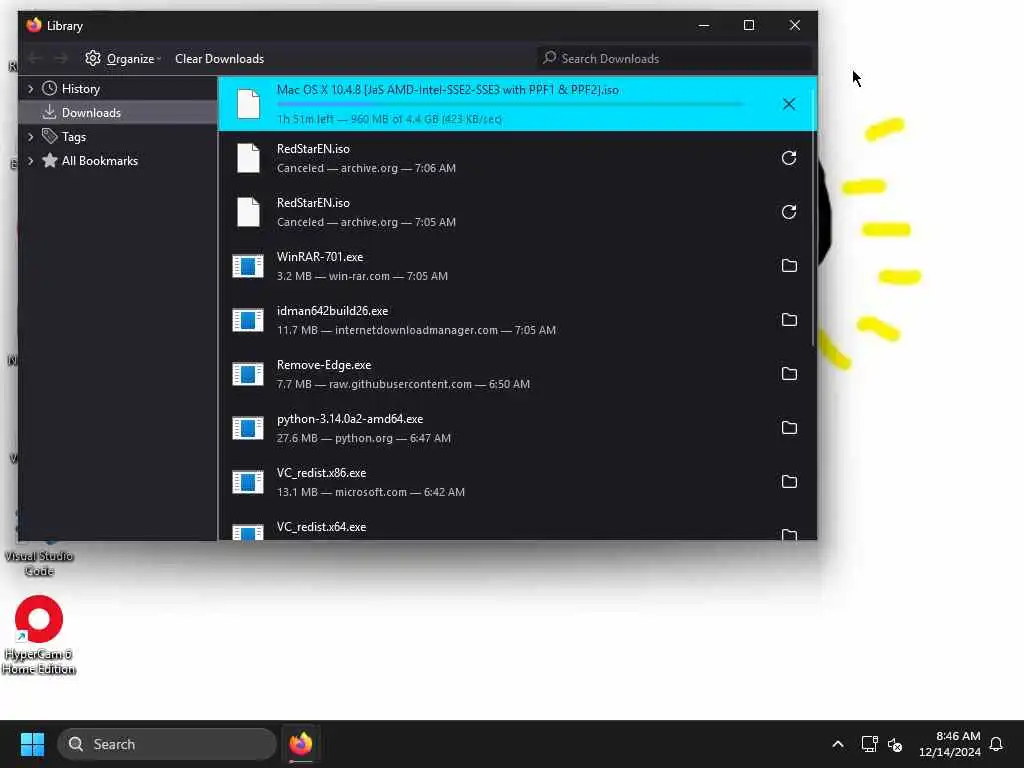Viewport: 1024px width, 768px height.
Task: Open the Windows Start menu
Action: click(x=32, y=744)
